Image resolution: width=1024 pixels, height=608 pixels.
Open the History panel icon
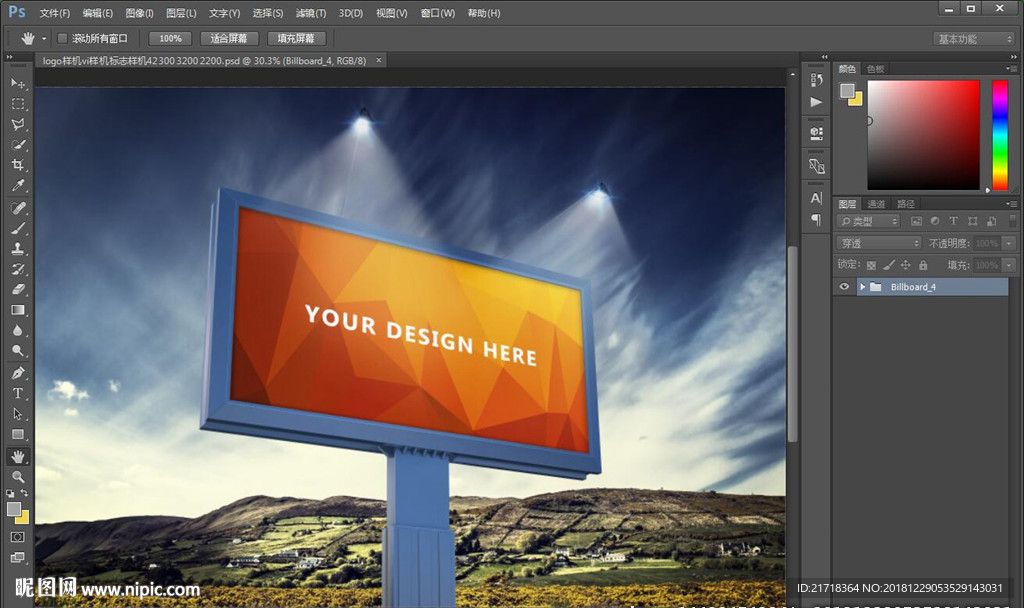click(x=817, y=80)
